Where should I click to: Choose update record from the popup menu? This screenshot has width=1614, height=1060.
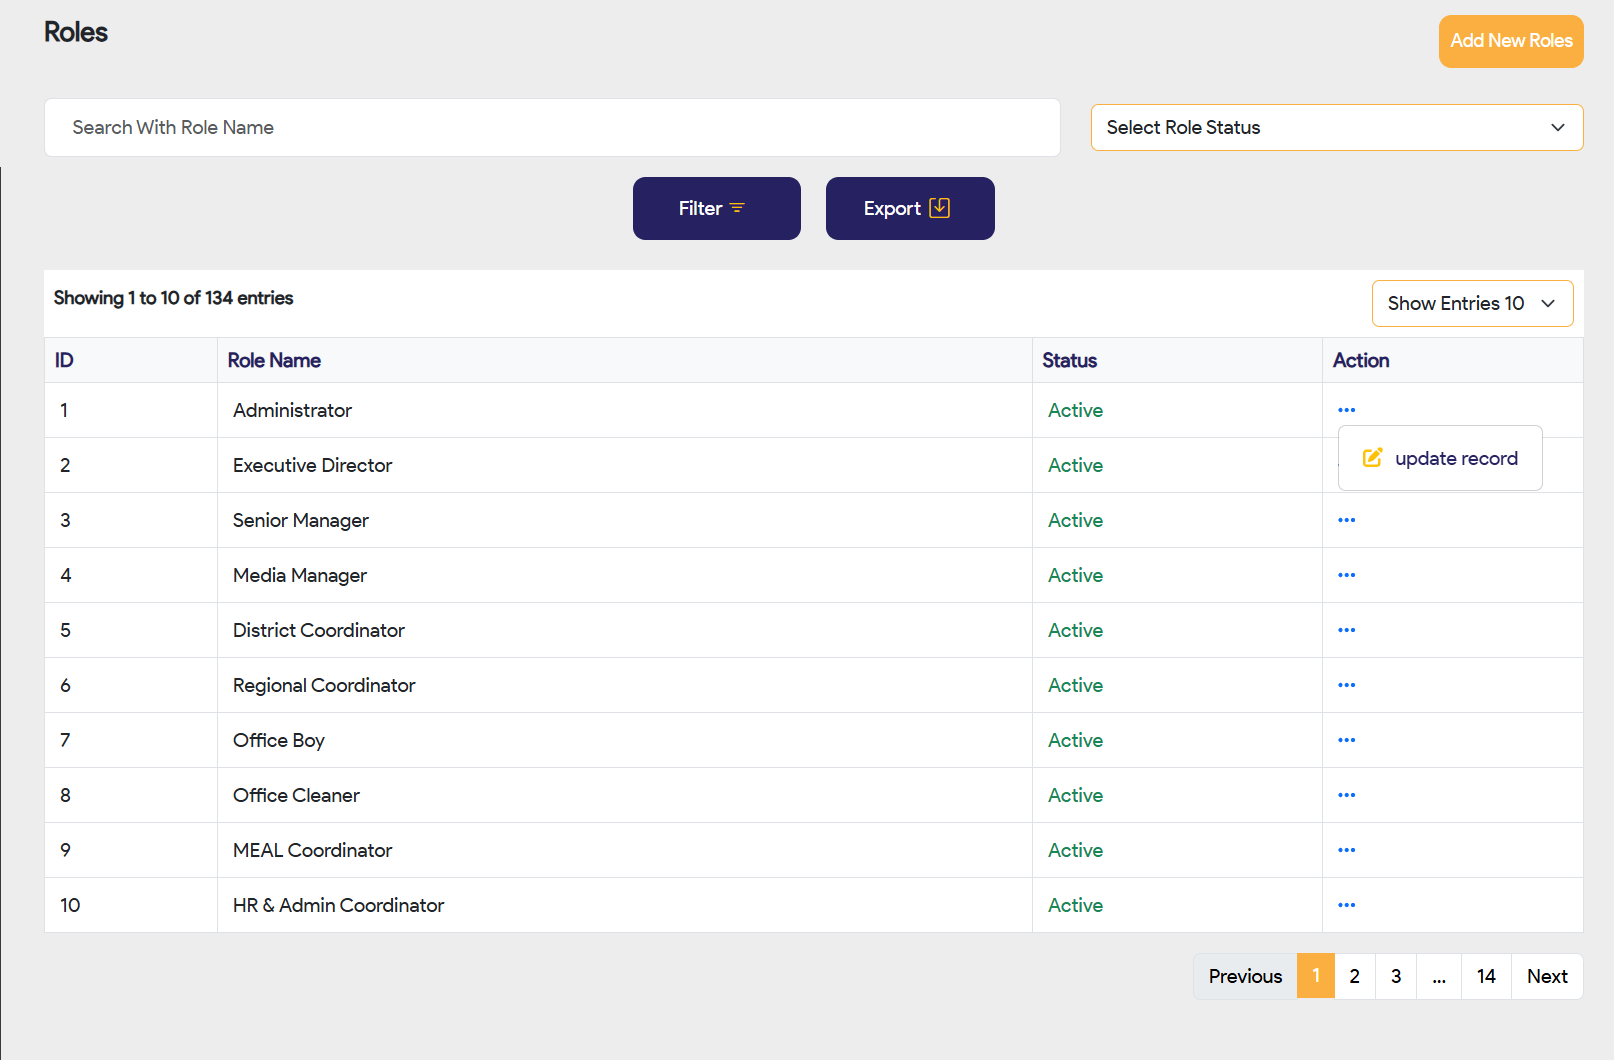(1440, 458)
